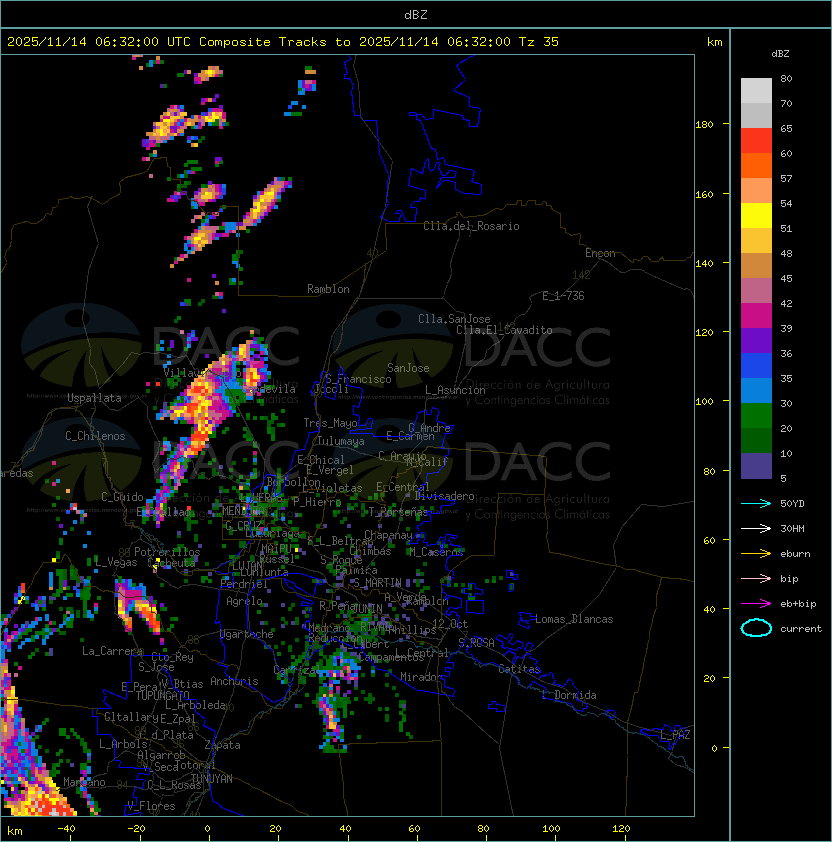Click the 'Chapanay' map label
This screenshot has height=842, width=832.
[388, 535]
